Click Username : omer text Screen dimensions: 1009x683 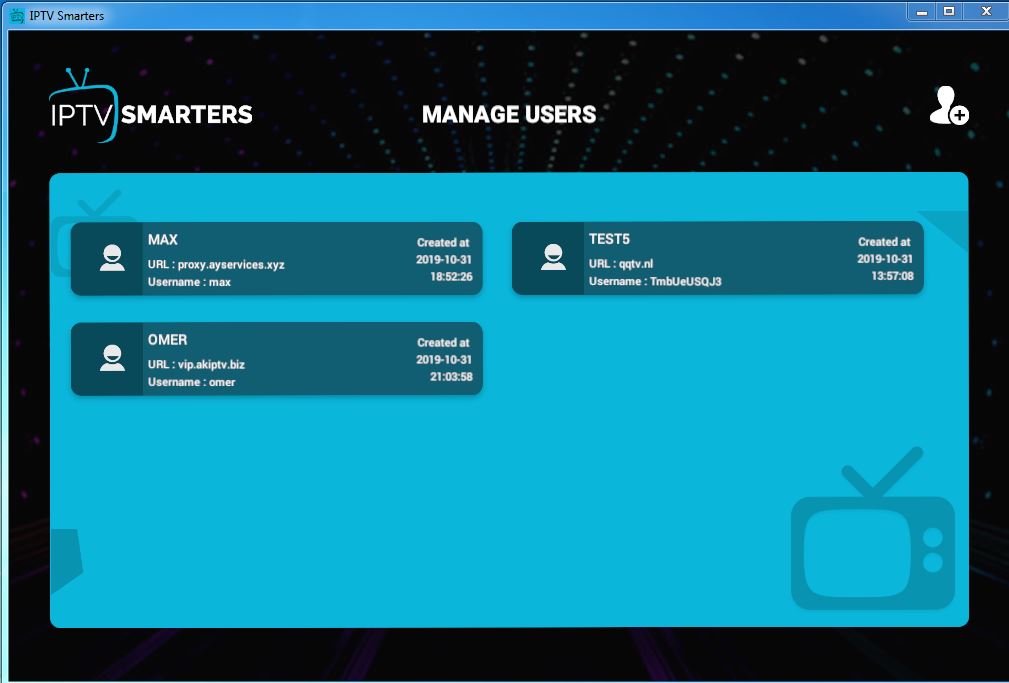coord(192,382)
